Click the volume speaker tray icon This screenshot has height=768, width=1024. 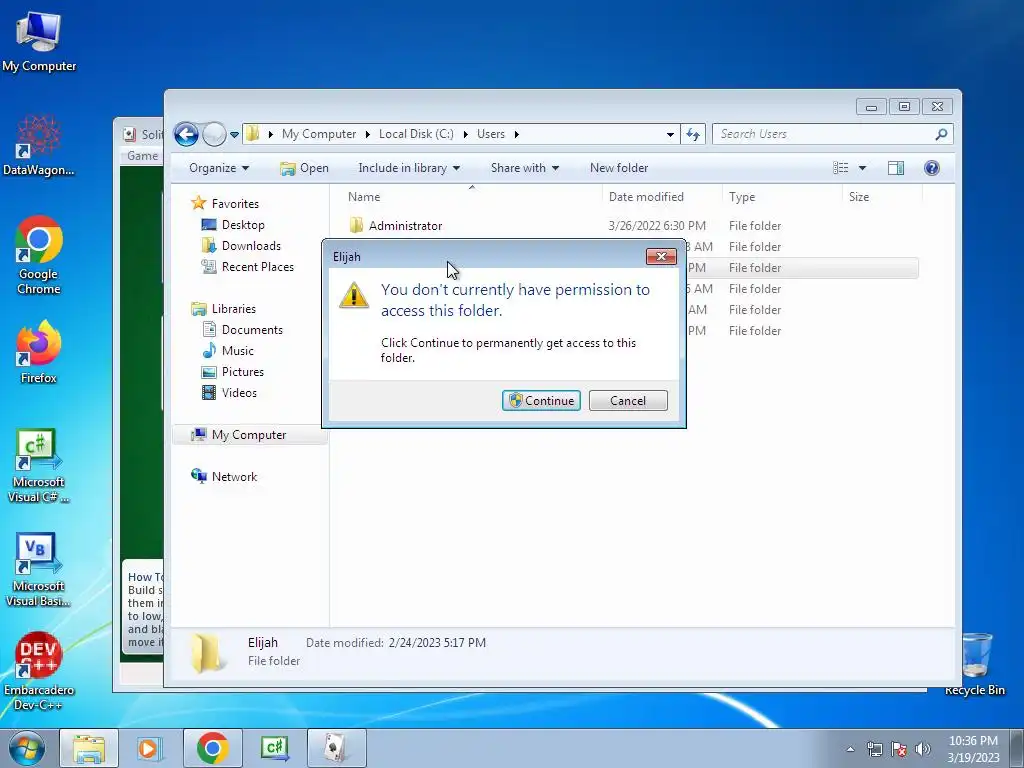[922, 749]
